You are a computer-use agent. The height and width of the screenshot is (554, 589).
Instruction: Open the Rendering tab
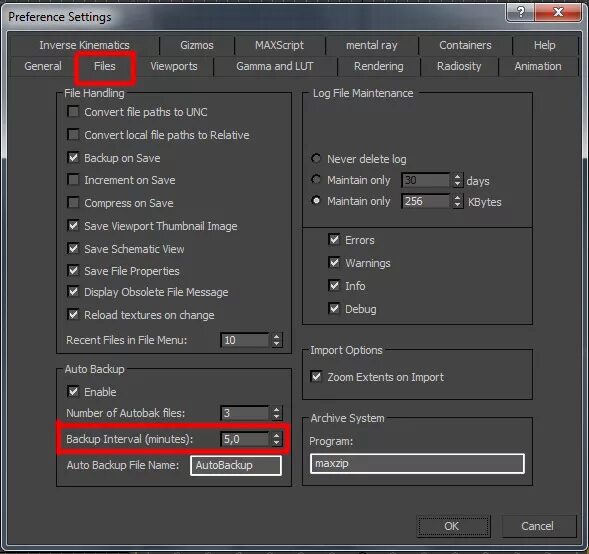pos(379,66)
